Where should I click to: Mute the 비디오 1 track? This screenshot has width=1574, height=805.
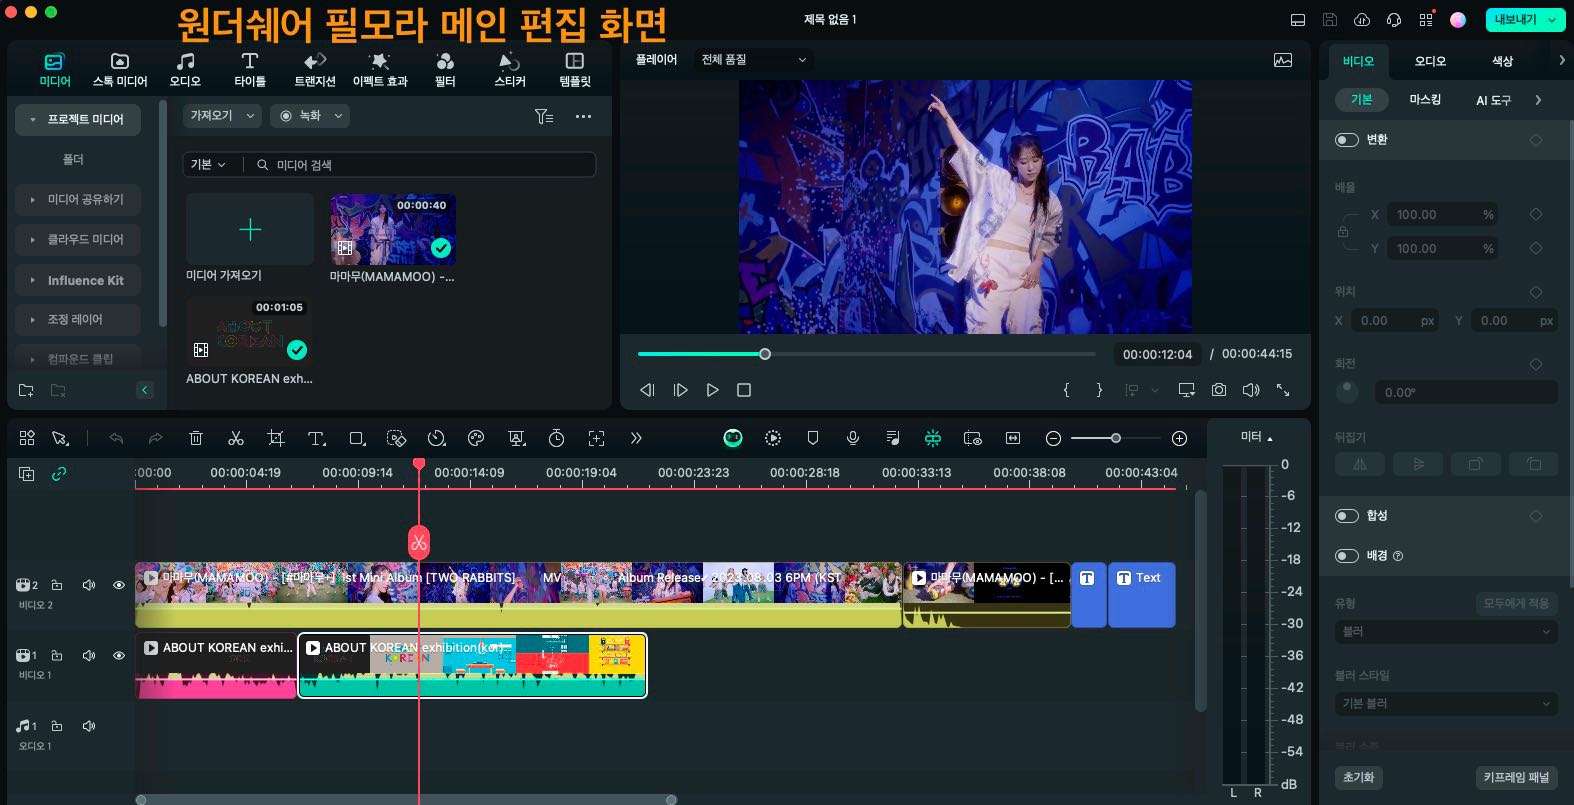89,655
